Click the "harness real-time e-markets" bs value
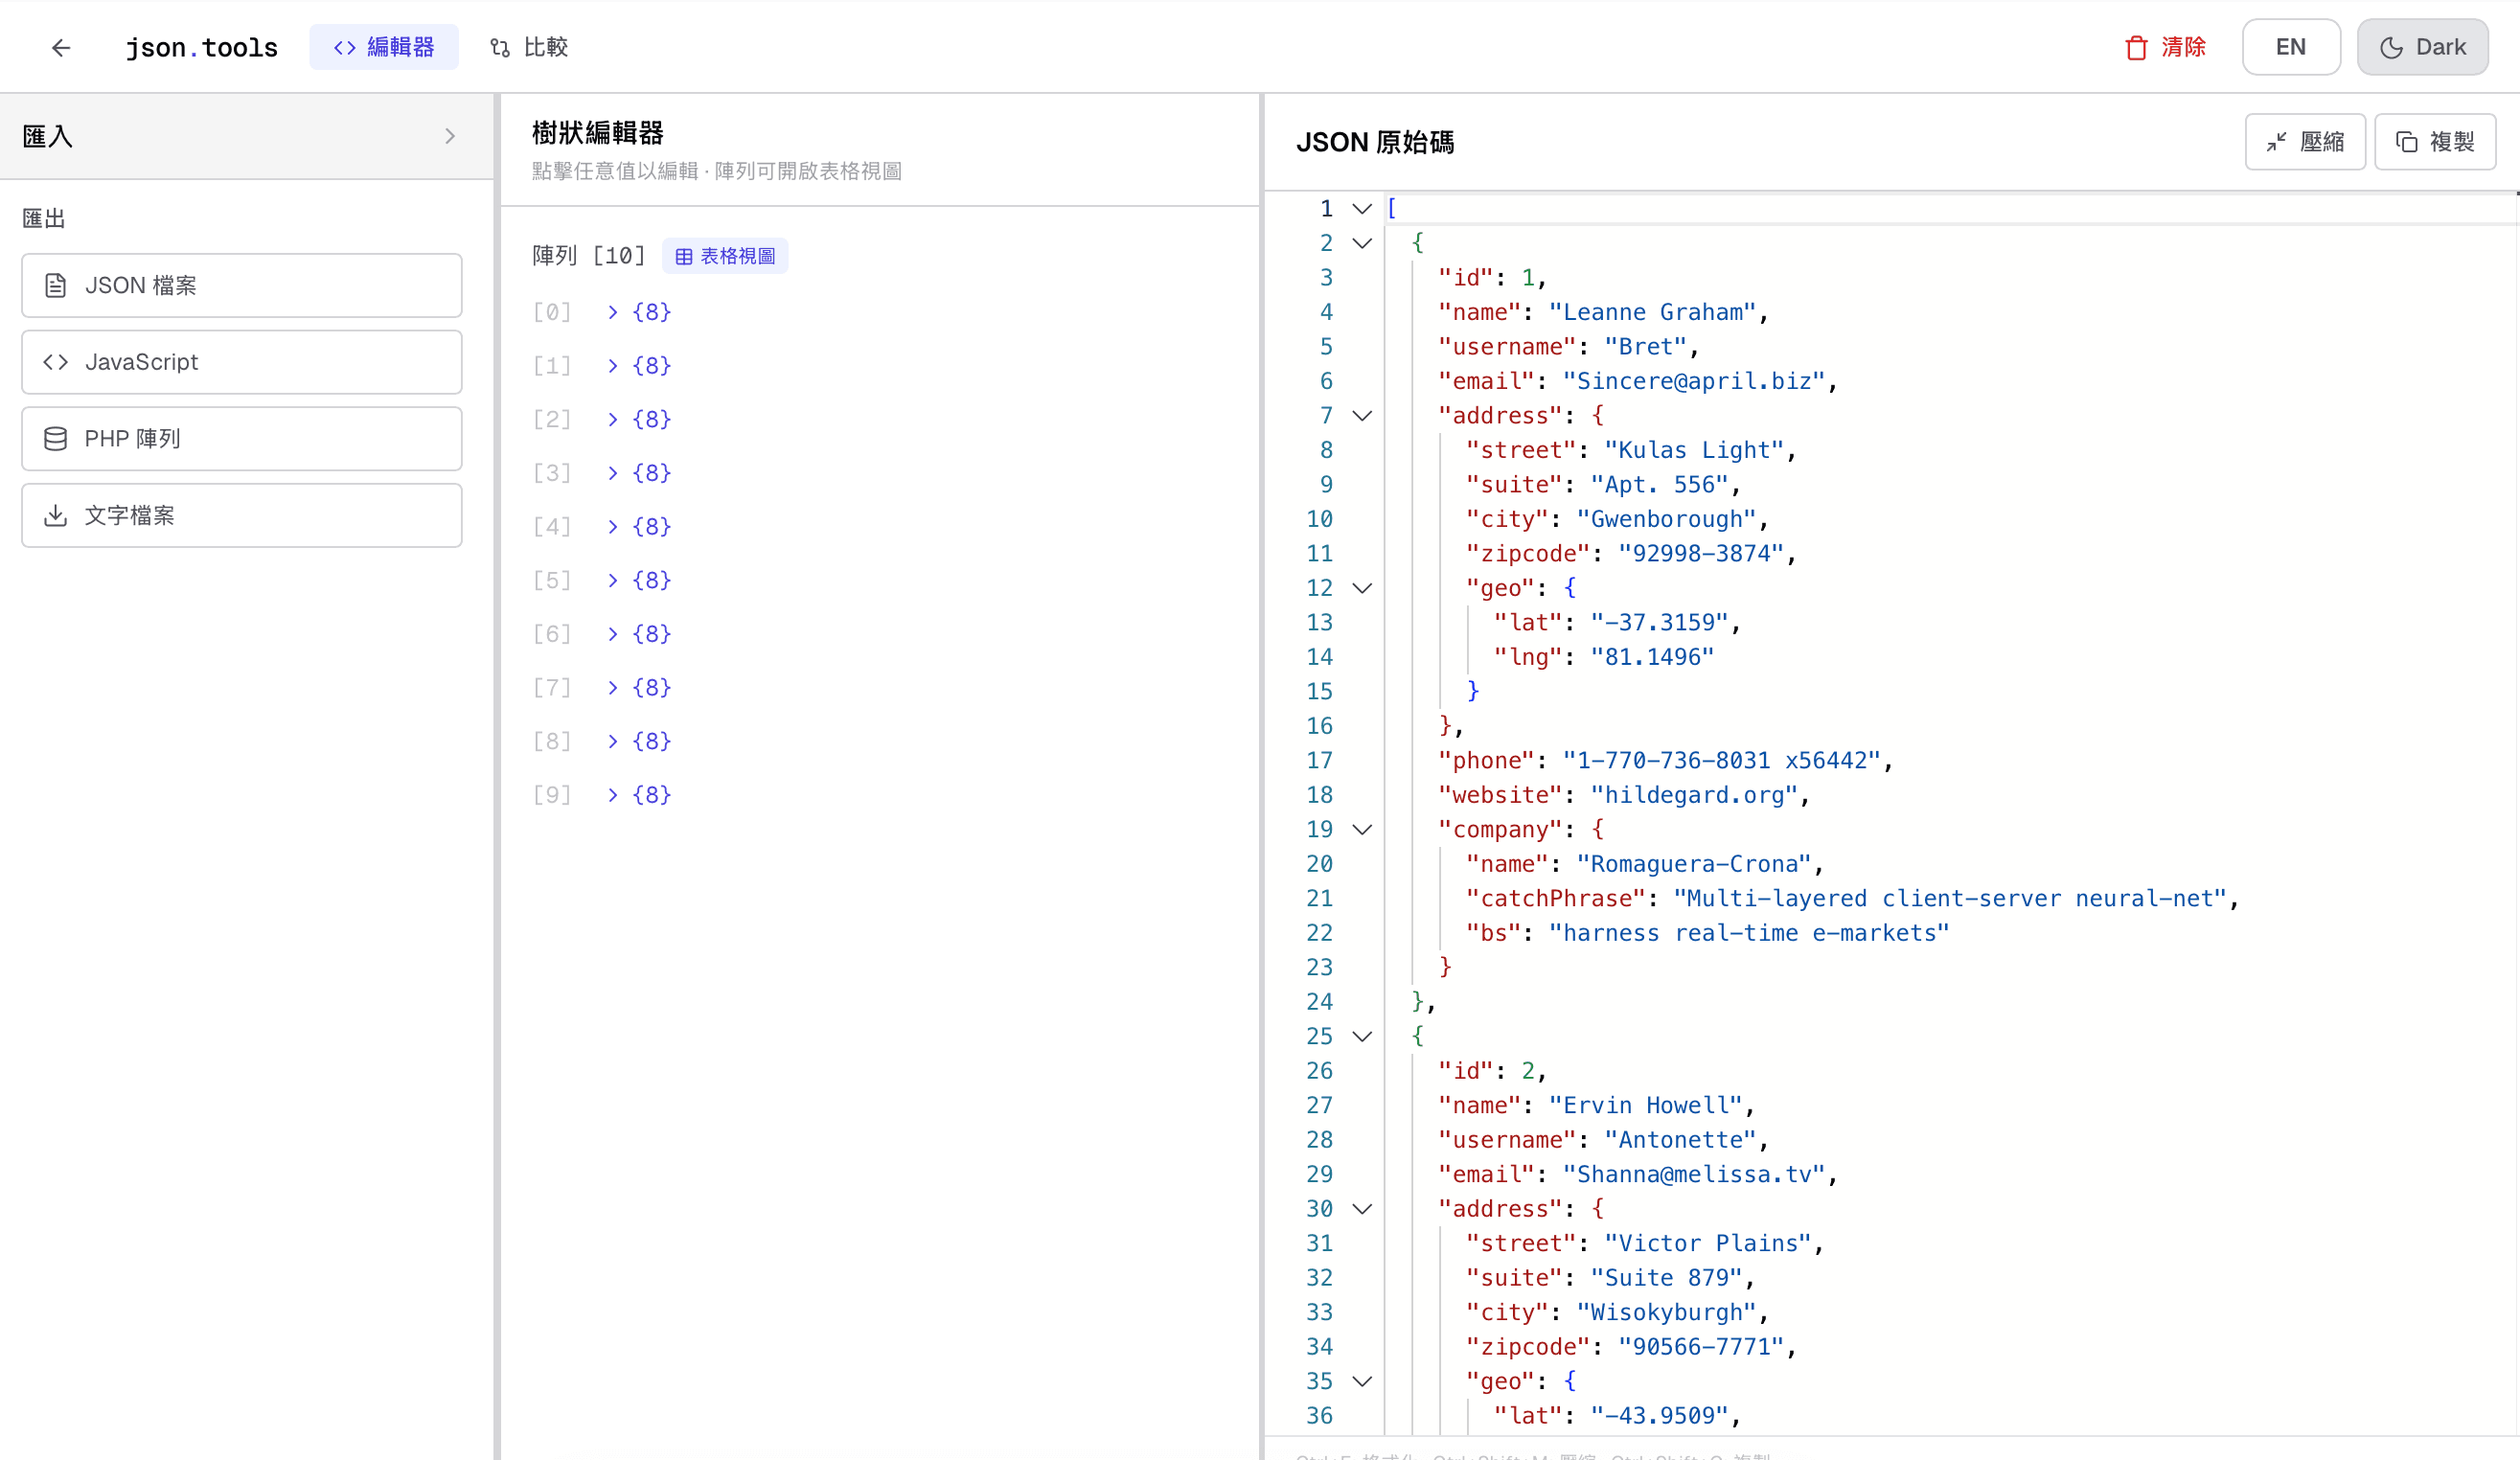2520x1460 pixels. [1749, 933]
